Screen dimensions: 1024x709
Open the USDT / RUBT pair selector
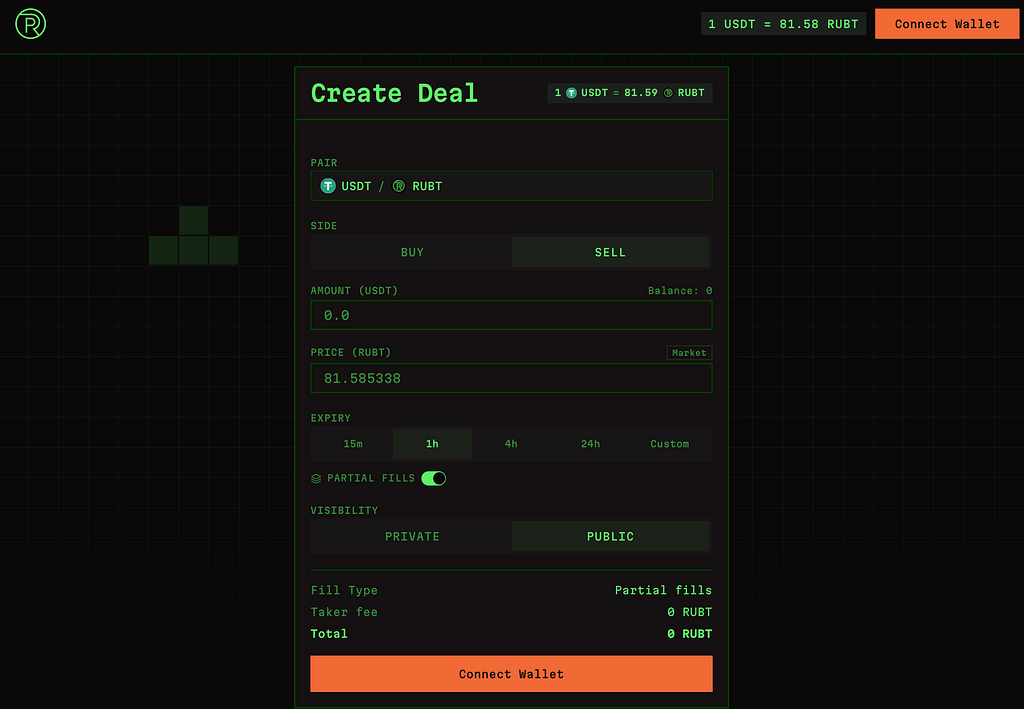click(x=511, y=186)
